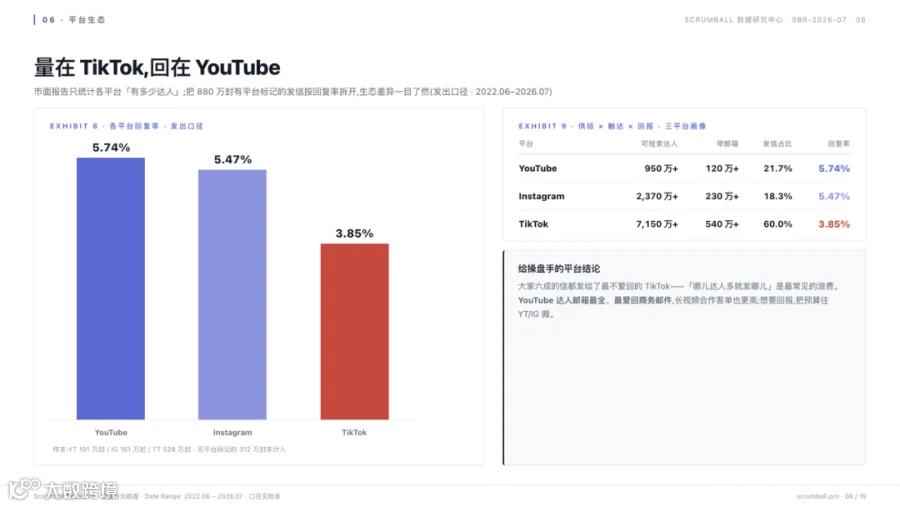Click the red 3.85% reply rate in the table
The height and width of the screenshot is (507, 900).
point(834,224)
